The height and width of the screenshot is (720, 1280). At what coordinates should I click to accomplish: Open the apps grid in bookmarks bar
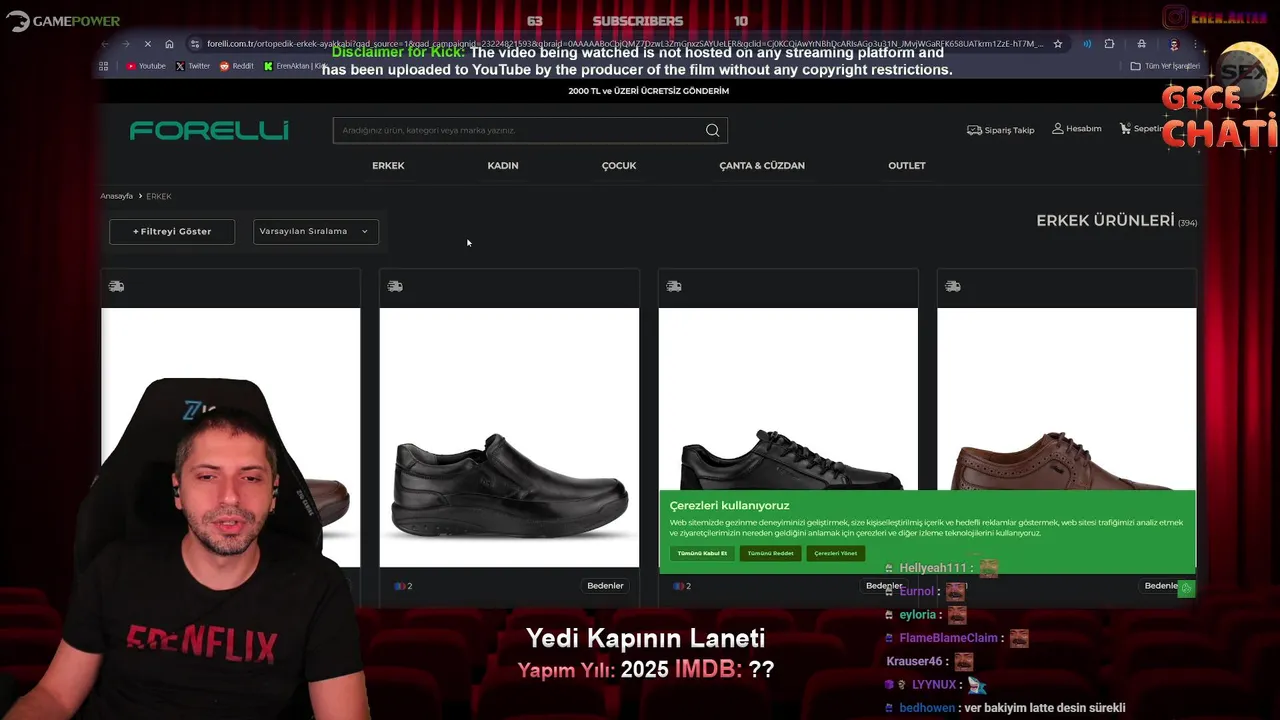click(104, 66)
